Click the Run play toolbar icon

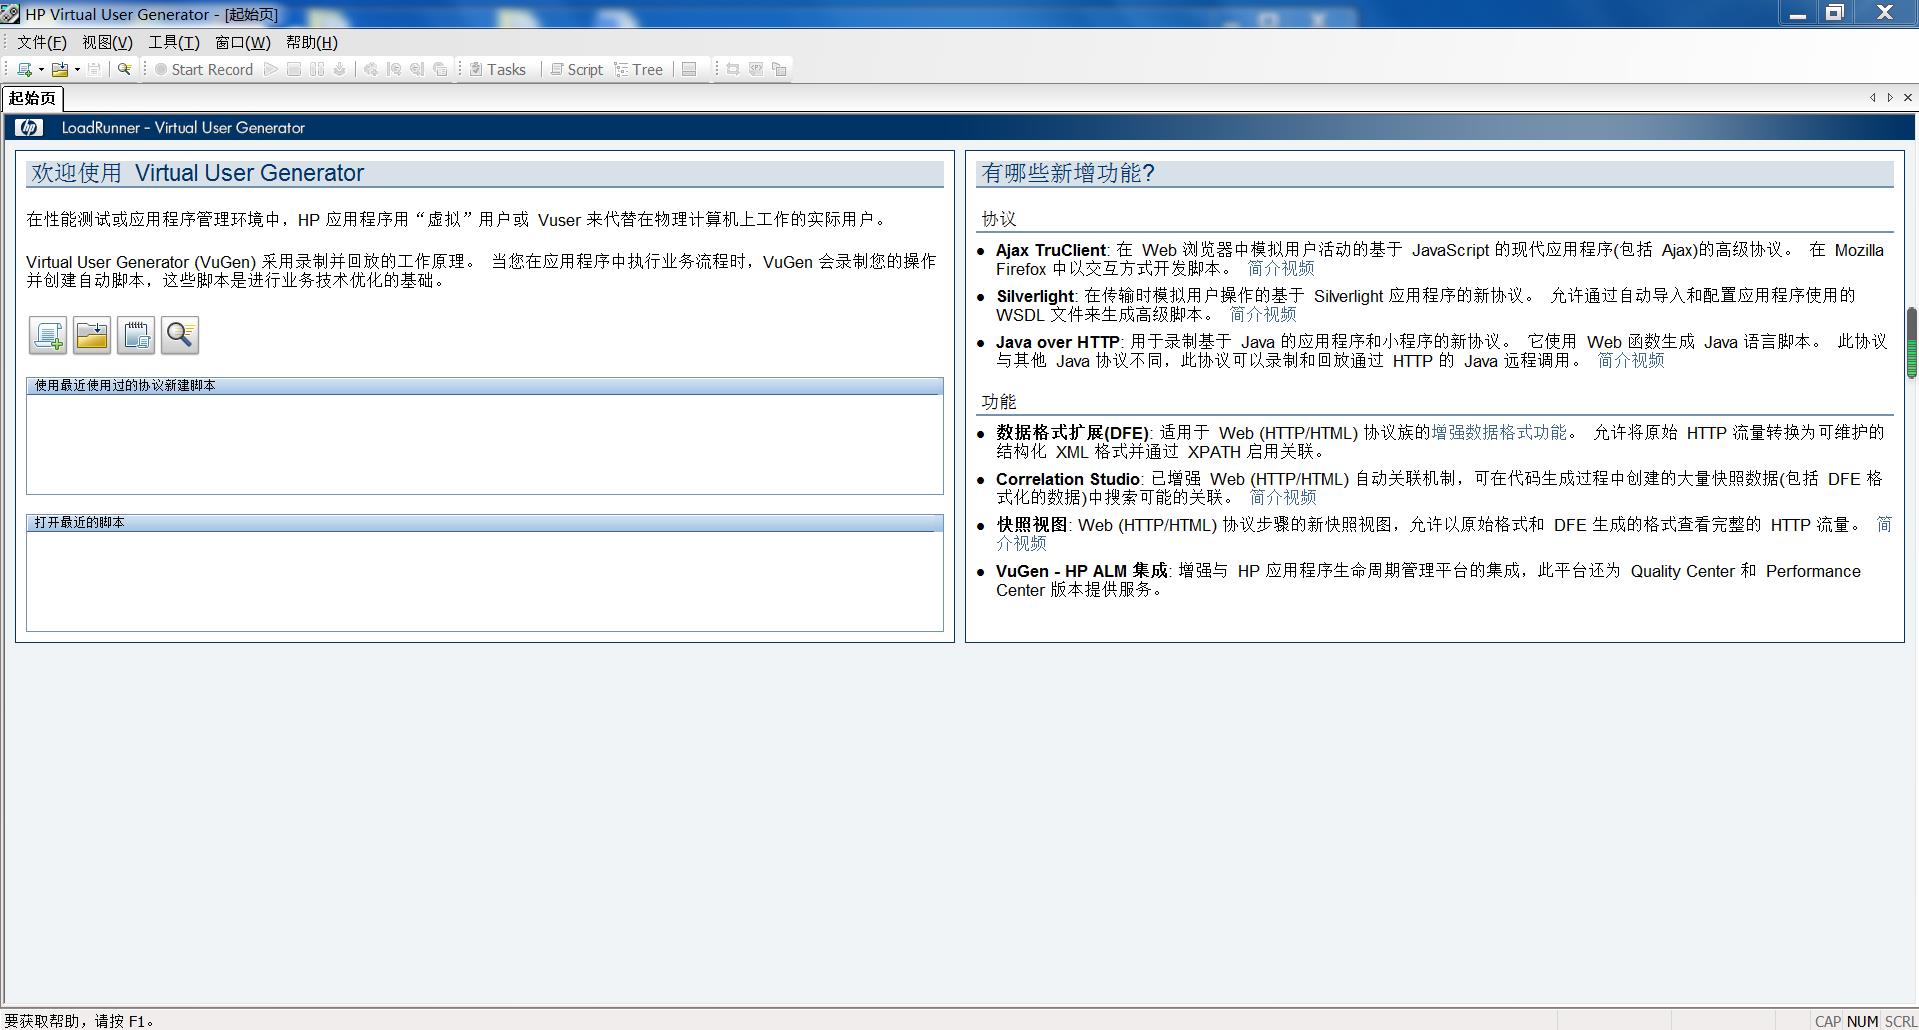[270, 69]
